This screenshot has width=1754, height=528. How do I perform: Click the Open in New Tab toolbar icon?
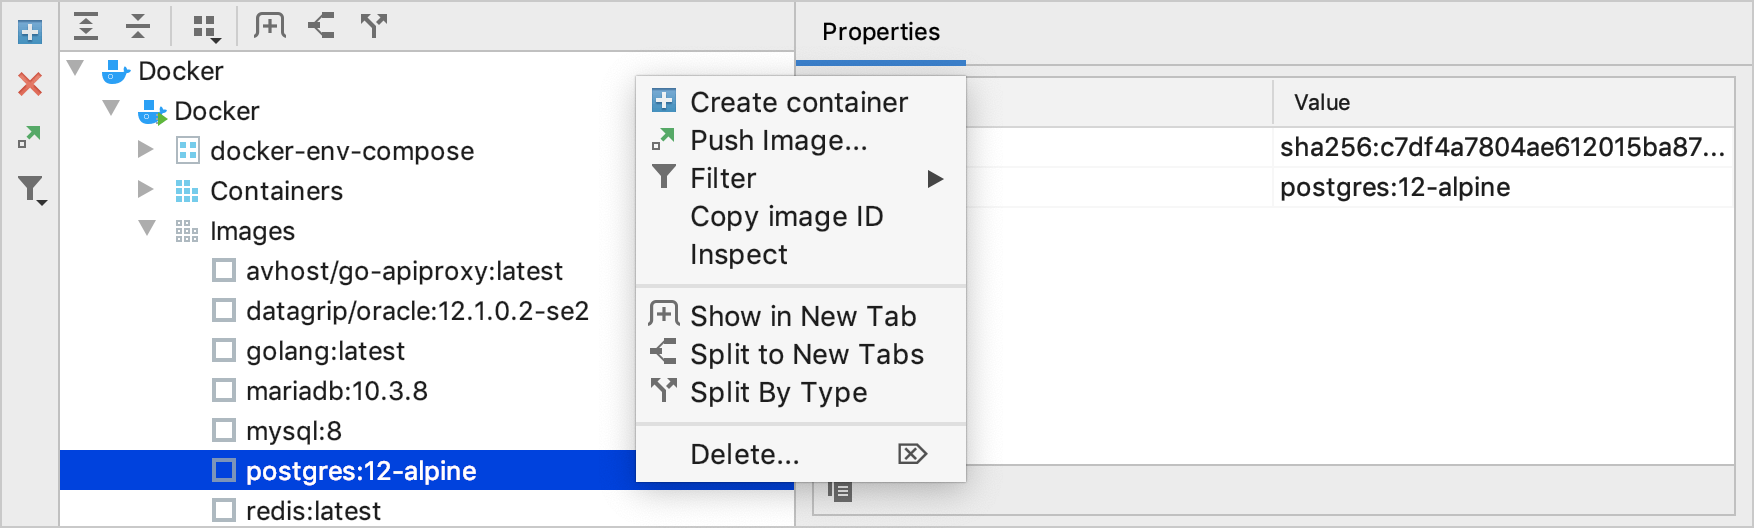[x=270, y=26]
